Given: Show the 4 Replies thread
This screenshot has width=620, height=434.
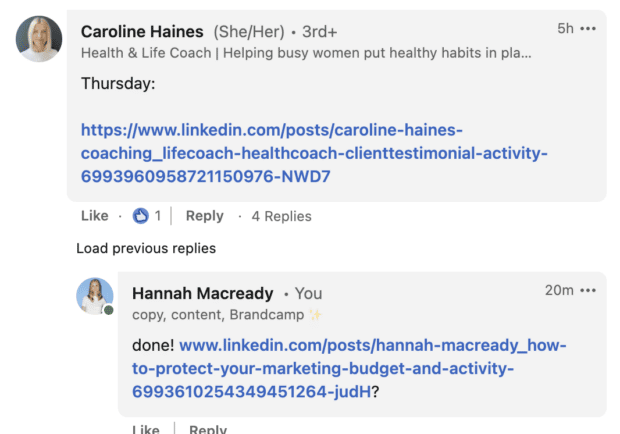Looking at the screenshot, I should click(x=281, y=215).
